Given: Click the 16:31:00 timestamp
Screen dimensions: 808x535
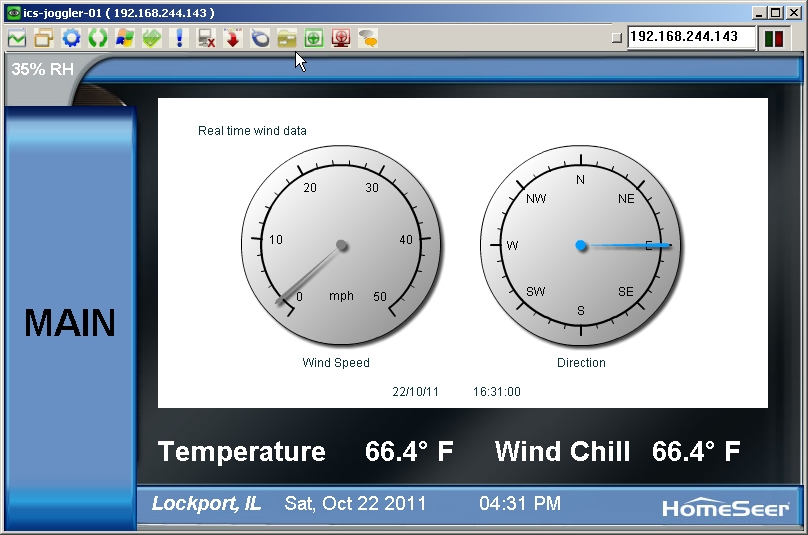Looking at the screenshot, I should [497, 392].
